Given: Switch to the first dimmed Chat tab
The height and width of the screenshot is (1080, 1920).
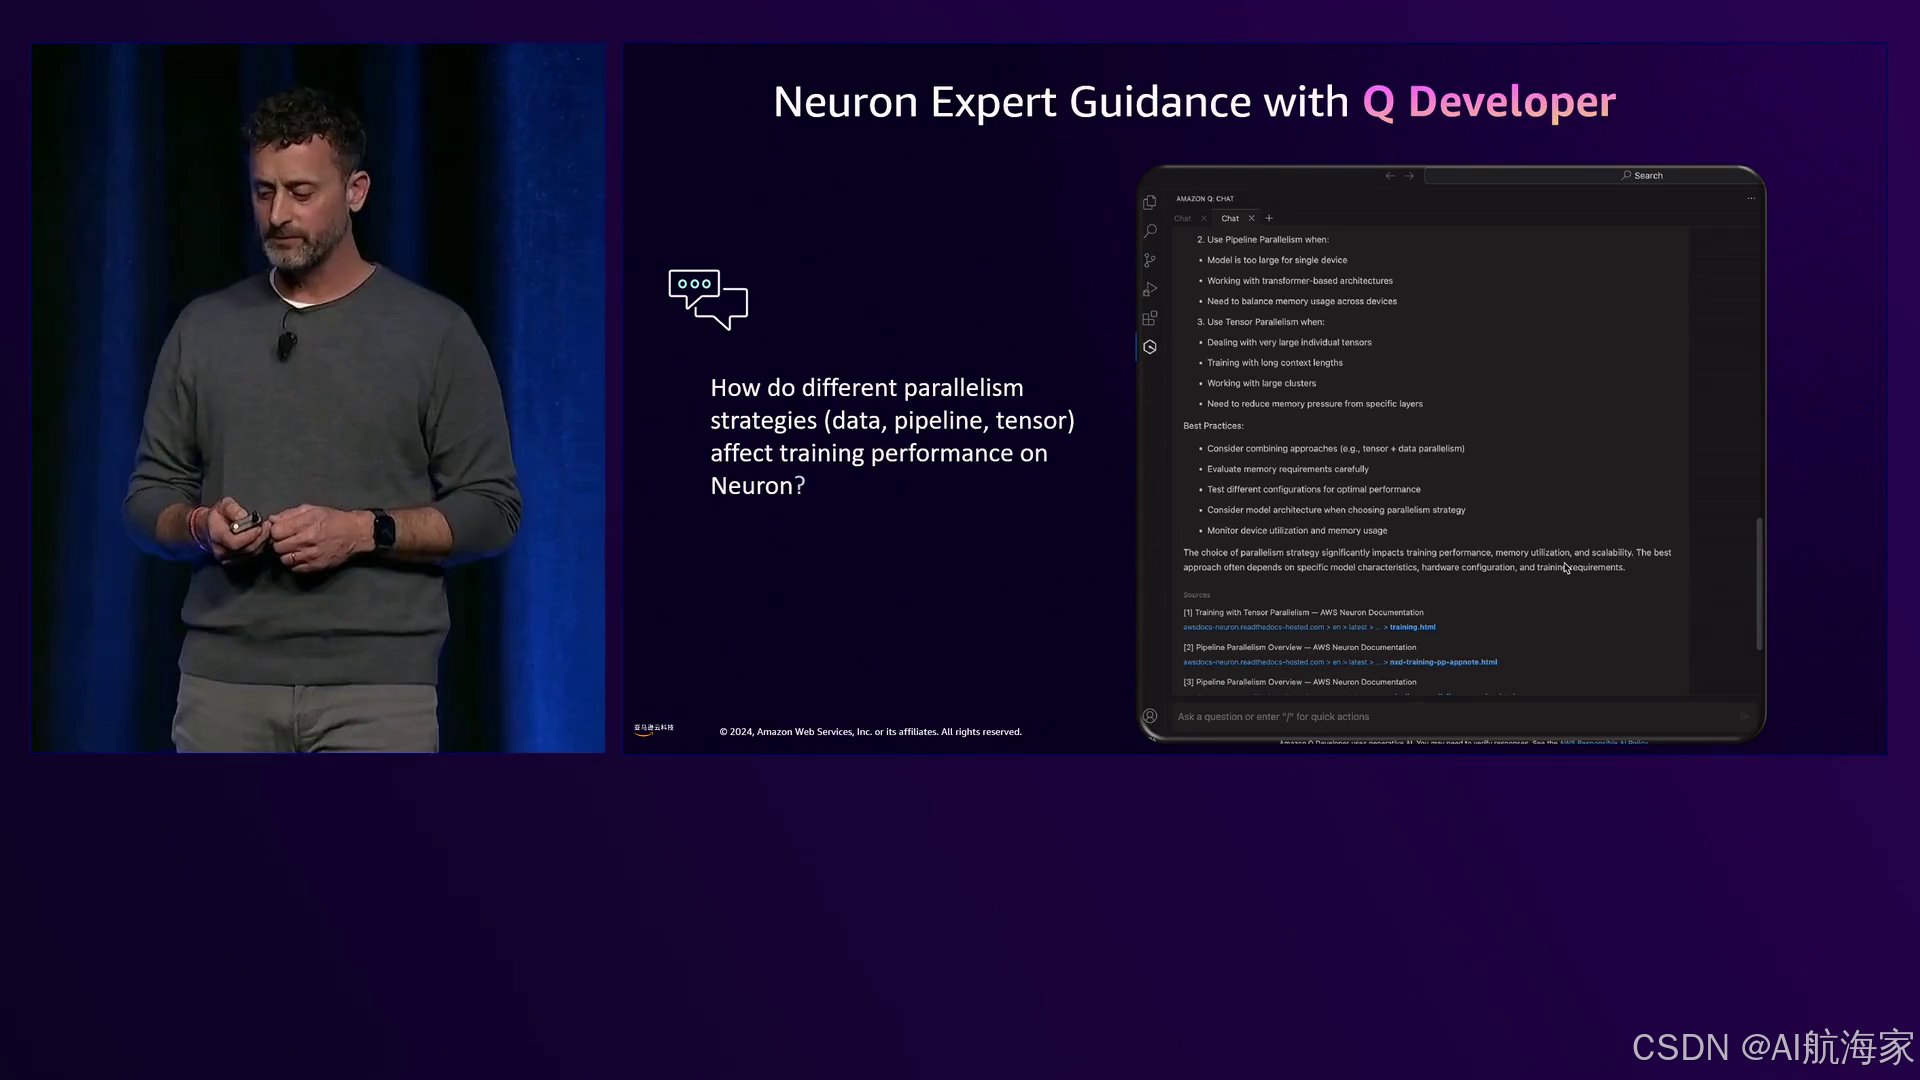Looking at the screenshot, I should click(x=1183, y=218).
